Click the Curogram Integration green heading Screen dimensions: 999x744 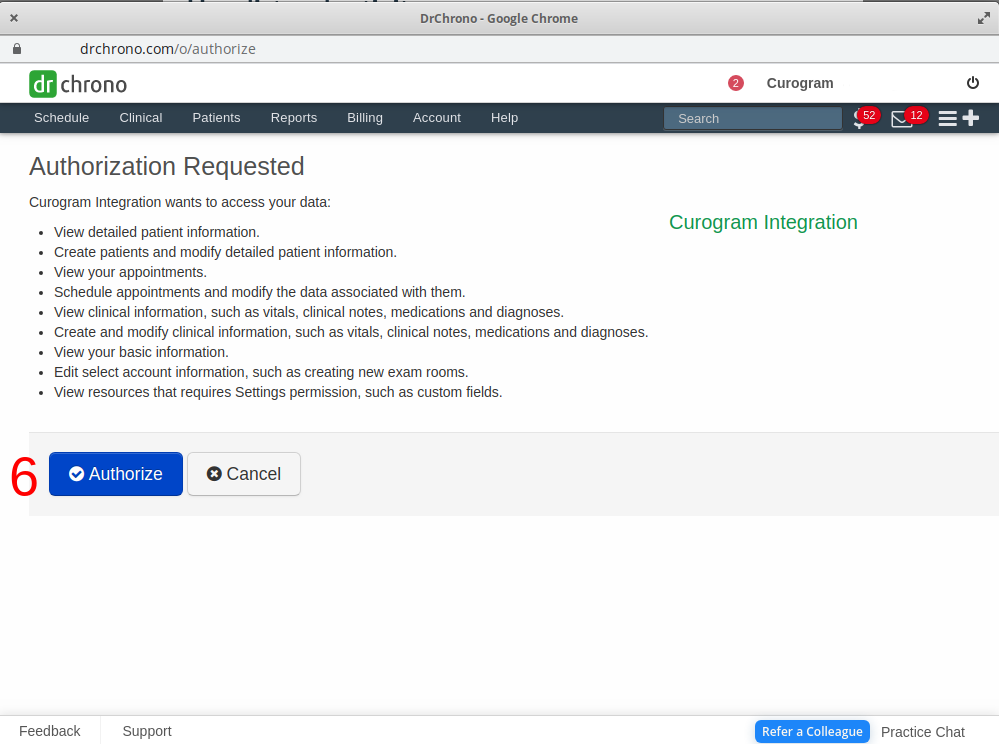click(x=763, y=222)
